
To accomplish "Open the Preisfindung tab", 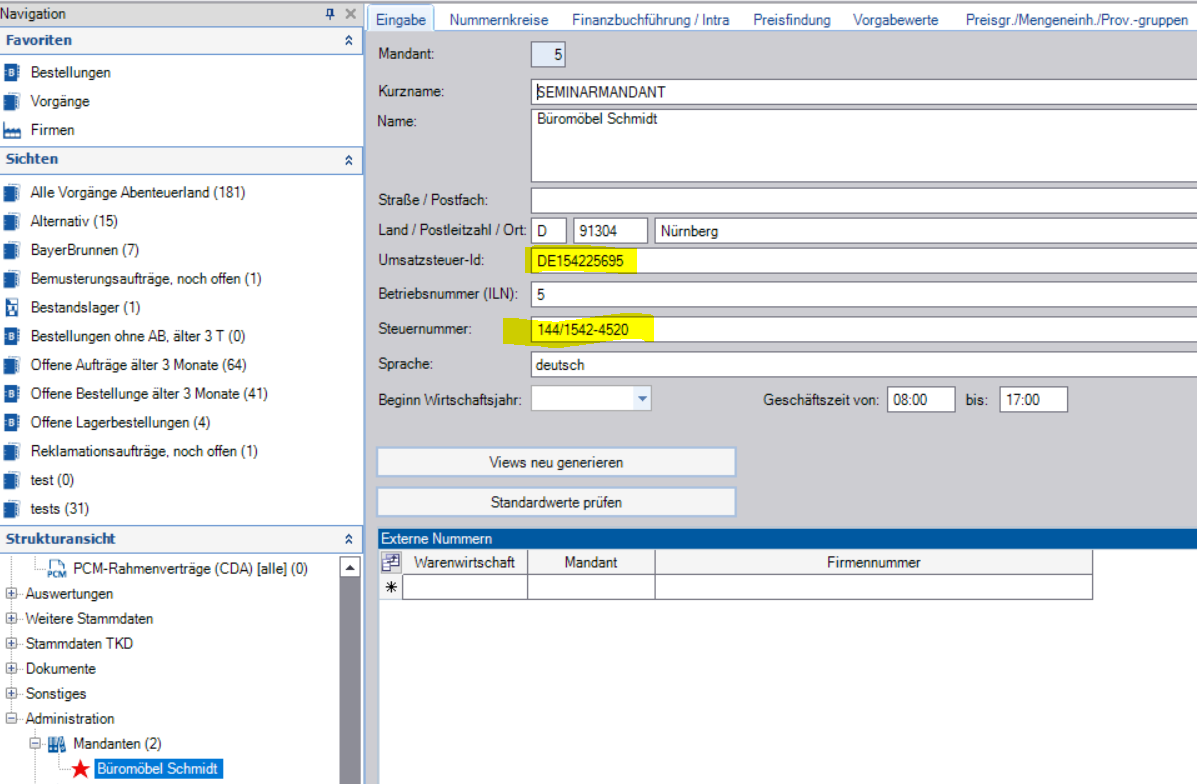I will coord(791,19).
